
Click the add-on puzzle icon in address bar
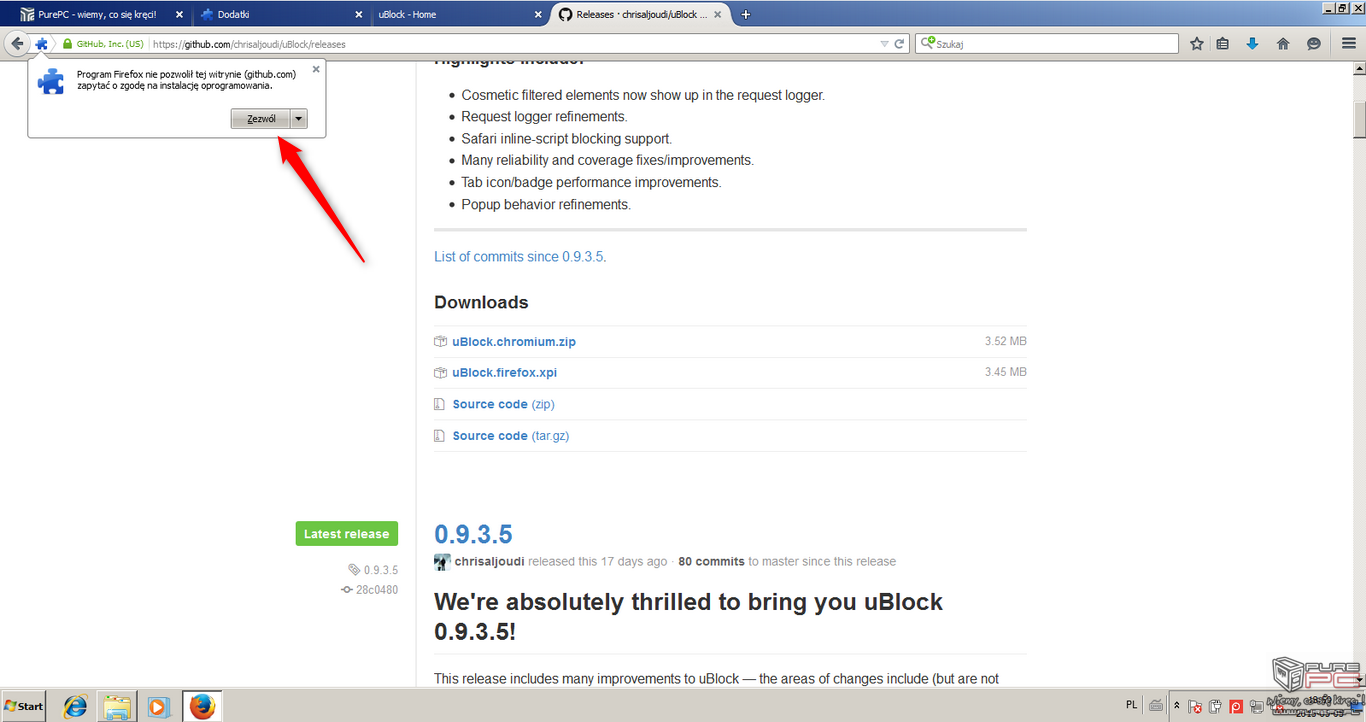point(42,44)
